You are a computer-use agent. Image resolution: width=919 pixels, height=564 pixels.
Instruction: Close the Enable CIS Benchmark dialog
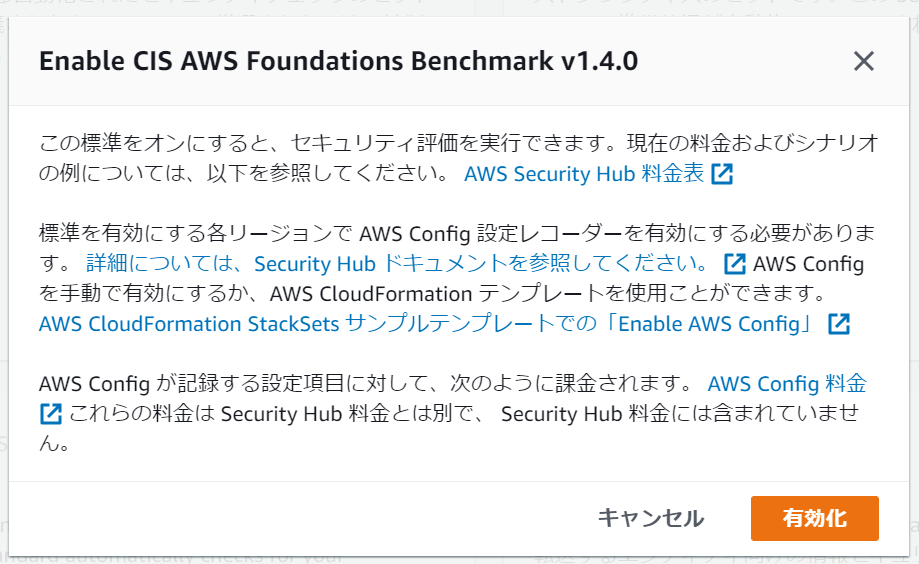click(x=864, y=61)
